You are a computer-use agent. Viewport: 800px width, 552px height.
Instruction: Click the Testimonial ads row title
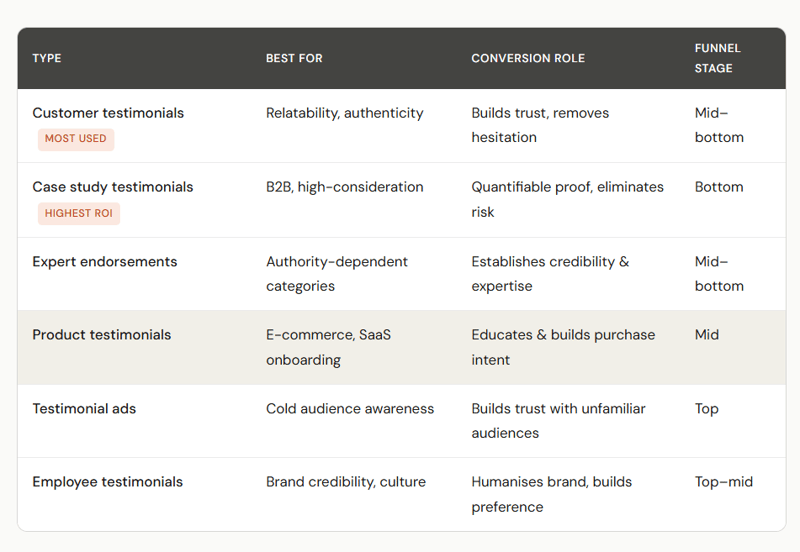(x=84, y=408)
